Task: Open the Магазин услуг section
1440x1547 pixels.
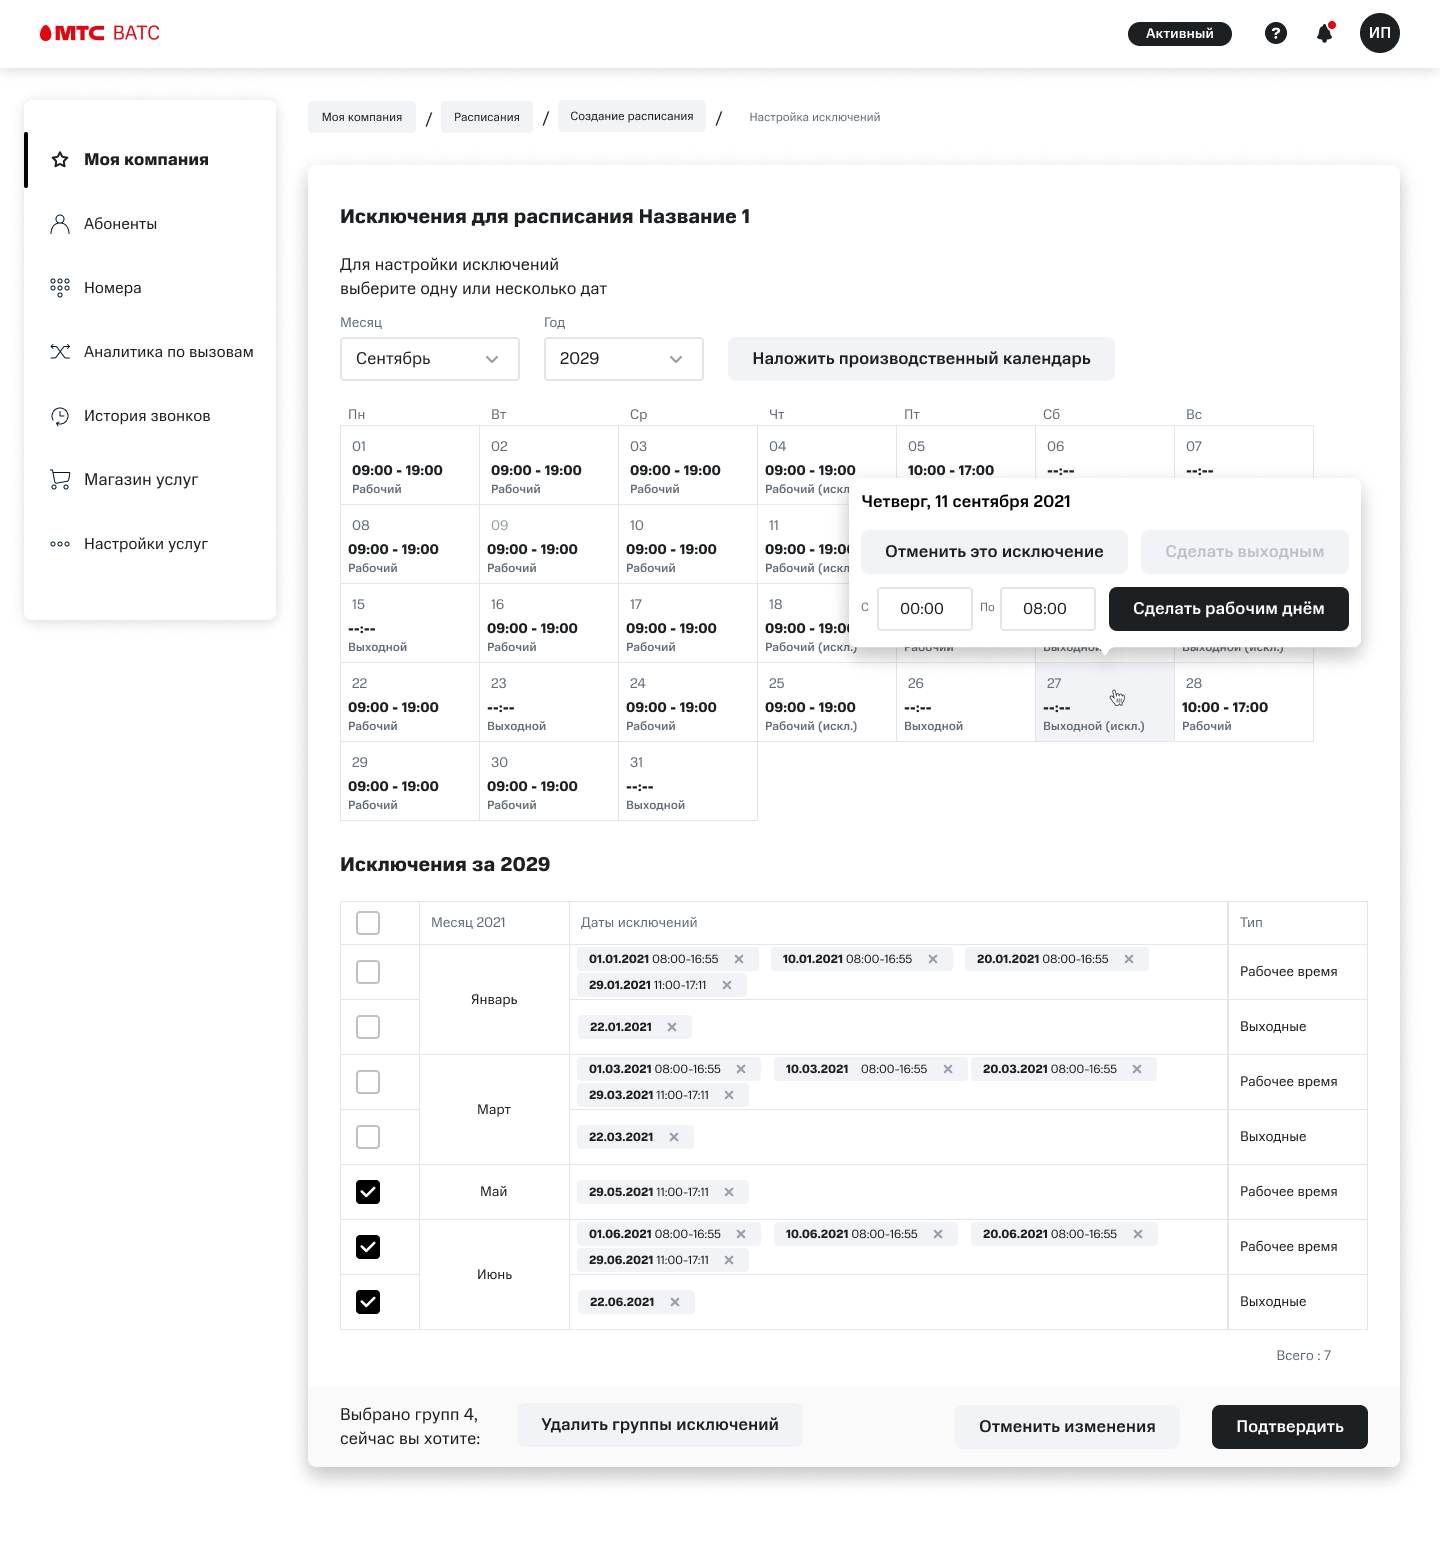Action: [x=140, y=479]
